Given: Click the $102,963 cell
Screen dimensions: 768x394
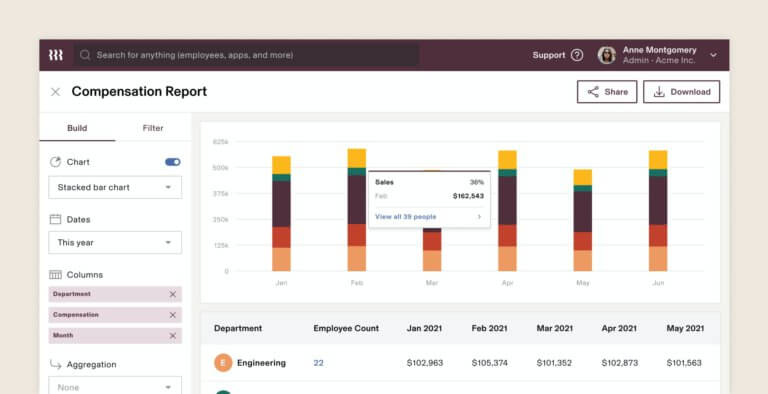Looking at the screenshot, I should pyautogui.click(x=425, y=363).
